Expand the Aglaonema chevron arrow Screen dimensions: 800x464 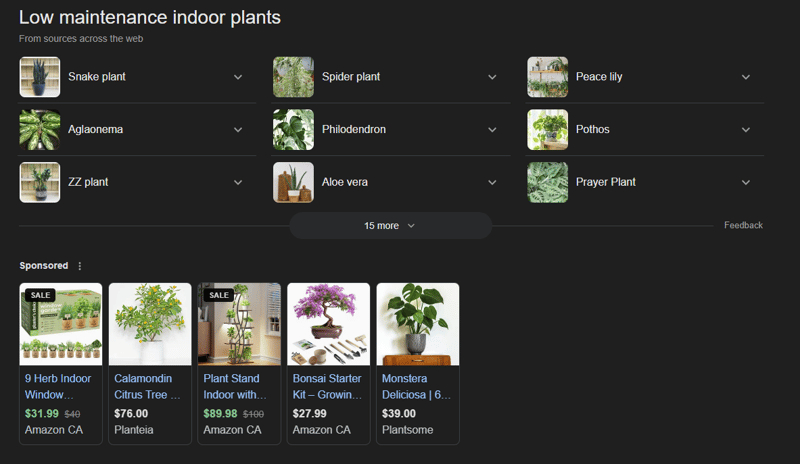[x=238, y=130]
